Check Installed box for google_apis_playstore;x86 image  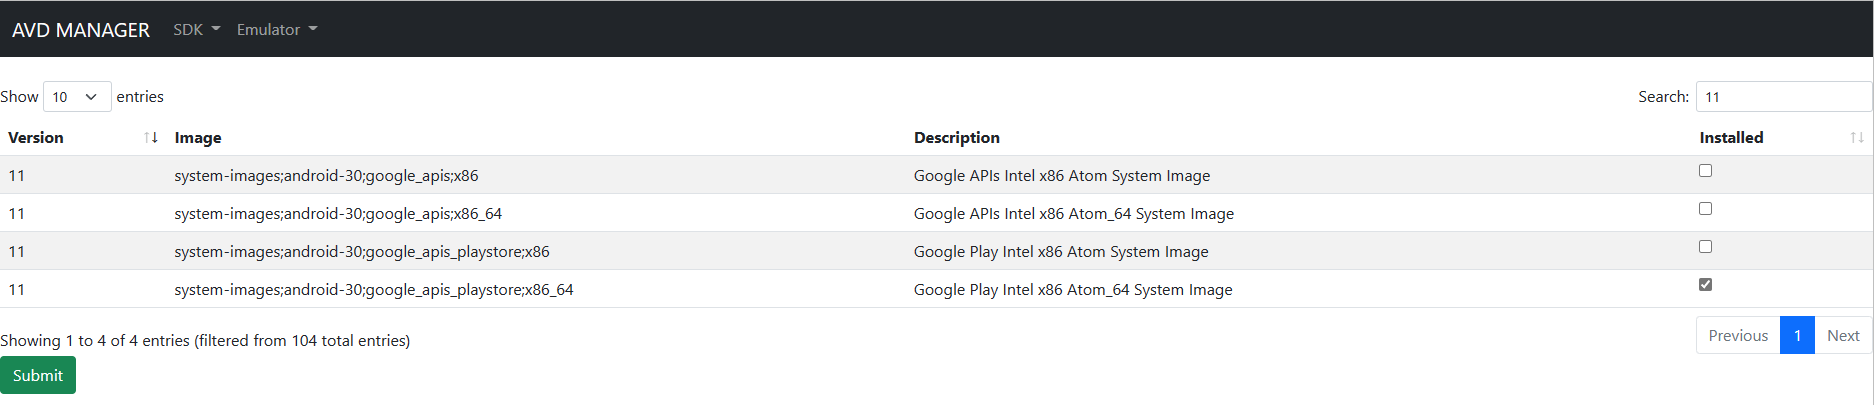point(1705,247)
